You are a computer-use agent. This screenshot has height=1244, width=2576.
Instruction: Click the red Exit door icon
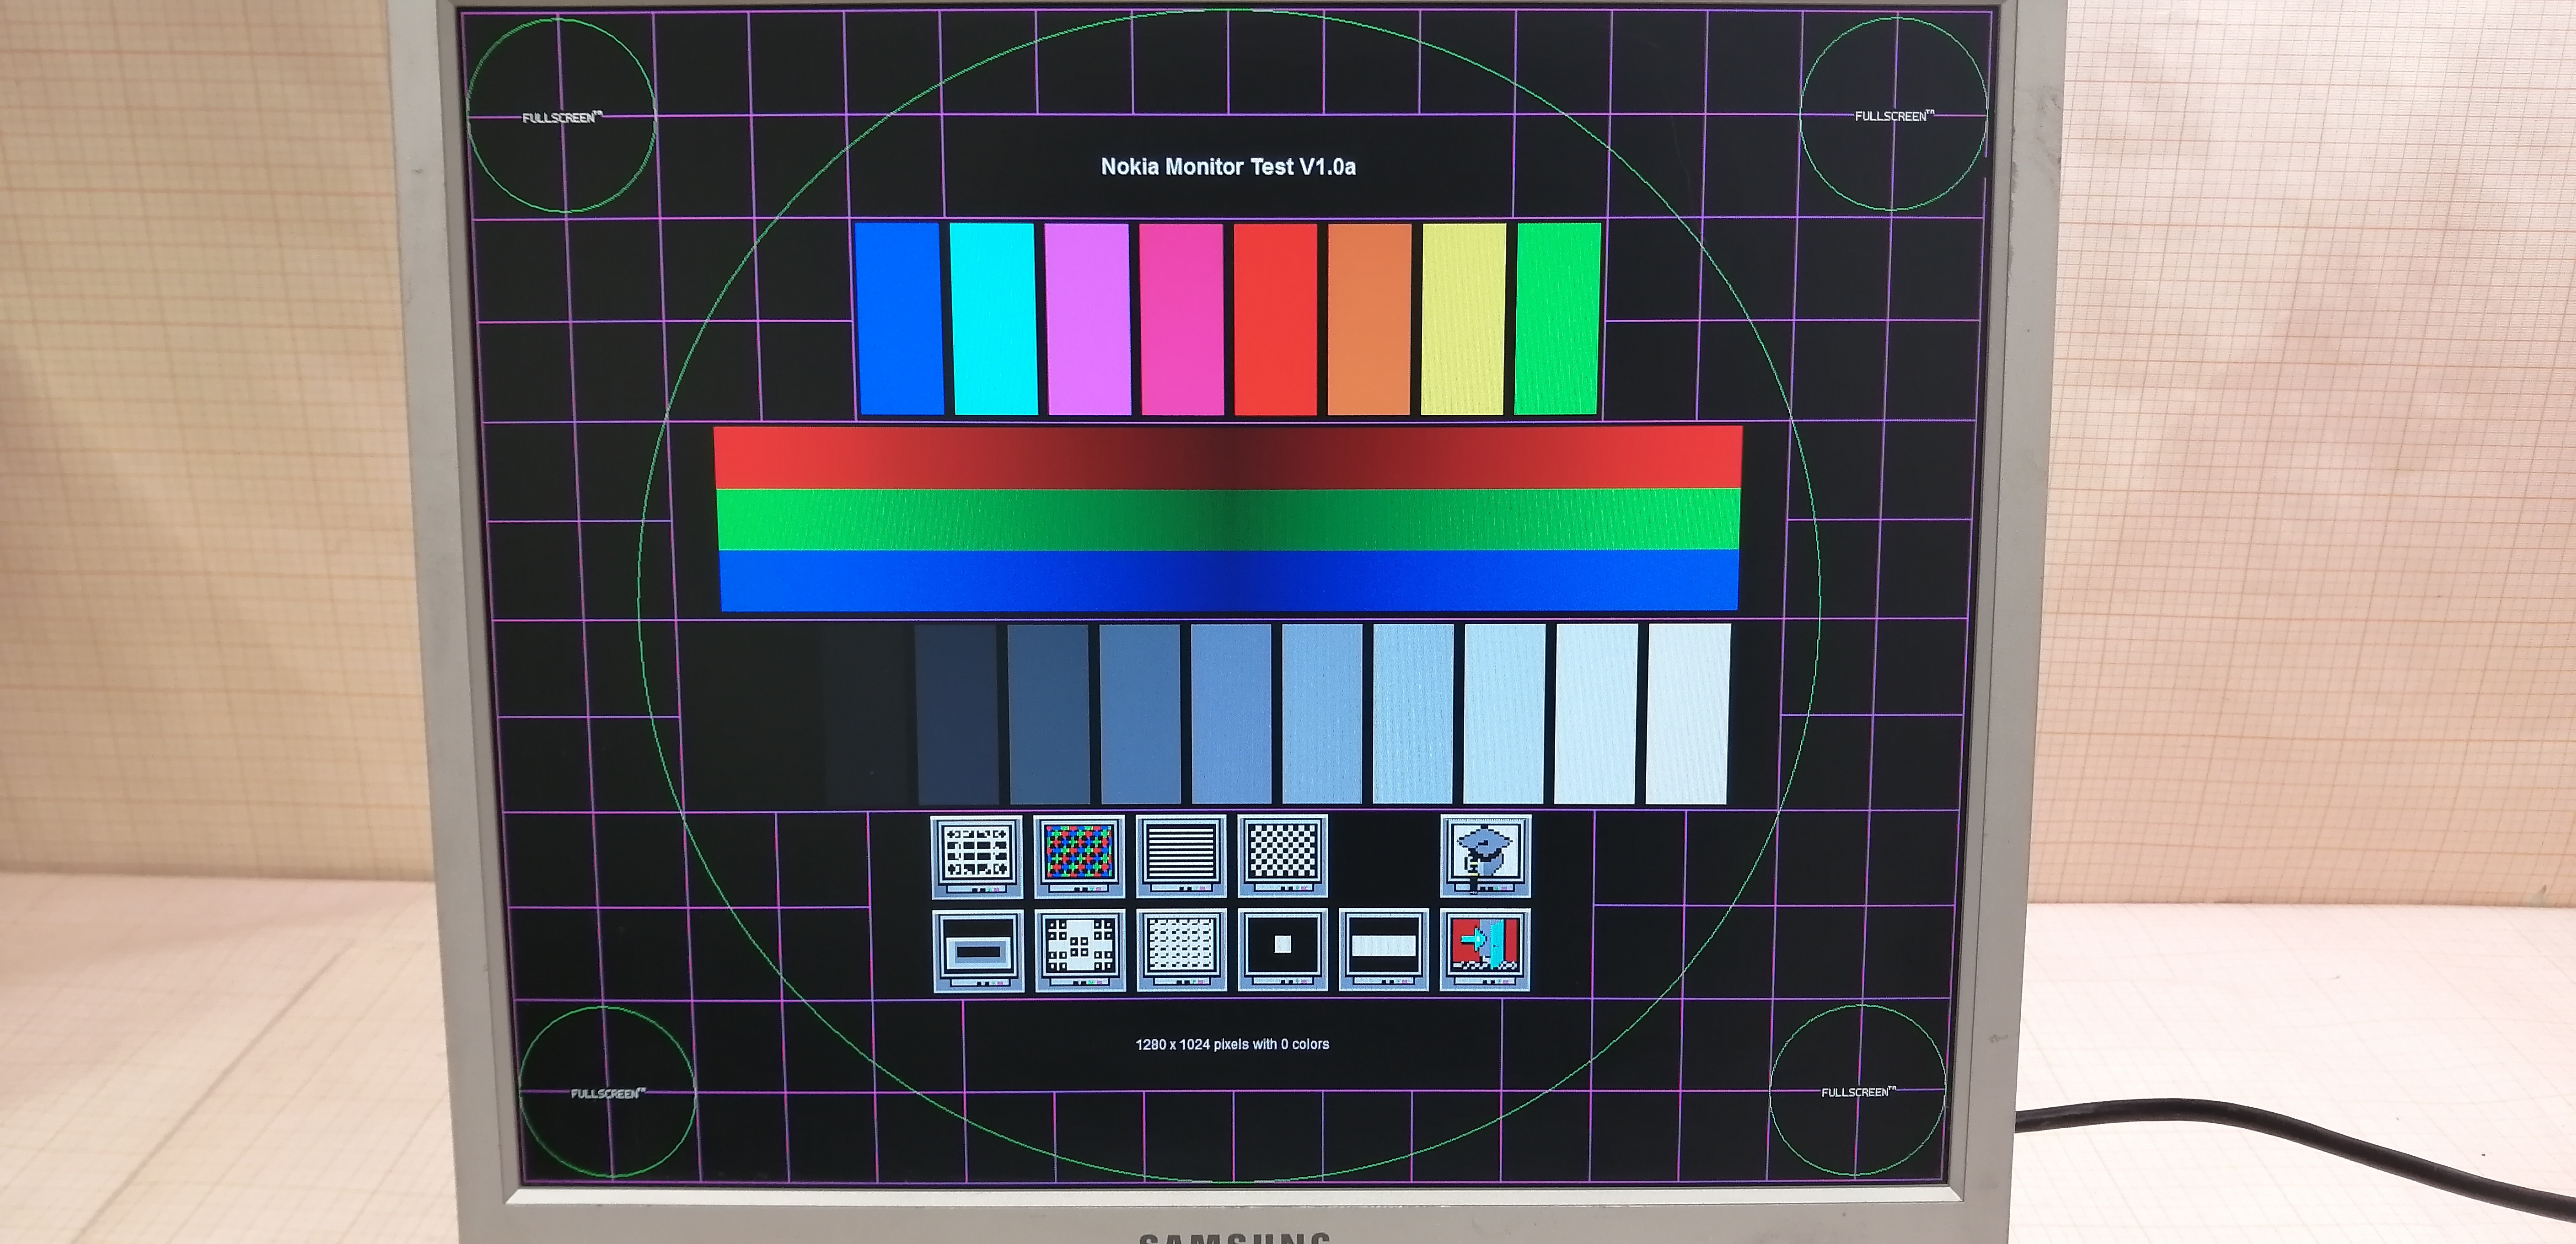click(x=1485, y=950)
